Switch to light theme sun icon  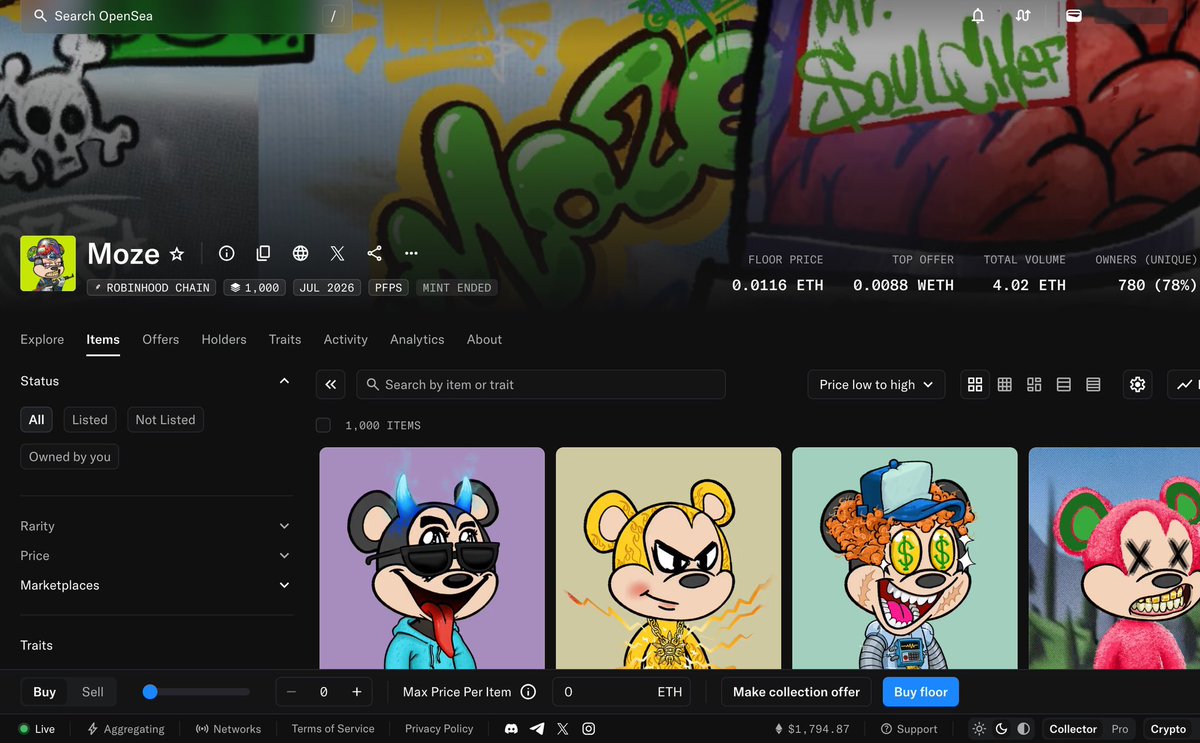point(979,729)
